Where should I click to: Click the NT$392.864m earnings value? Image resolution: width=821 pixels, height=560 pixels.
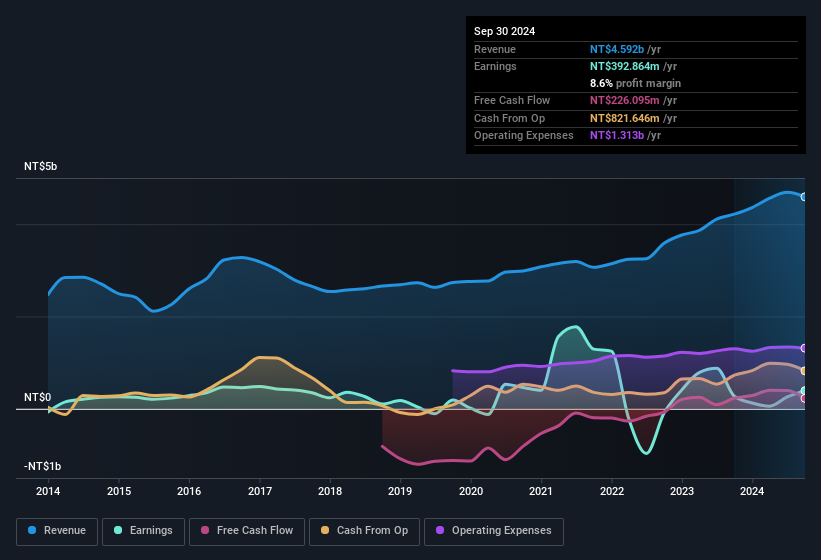tap(625, 66)
